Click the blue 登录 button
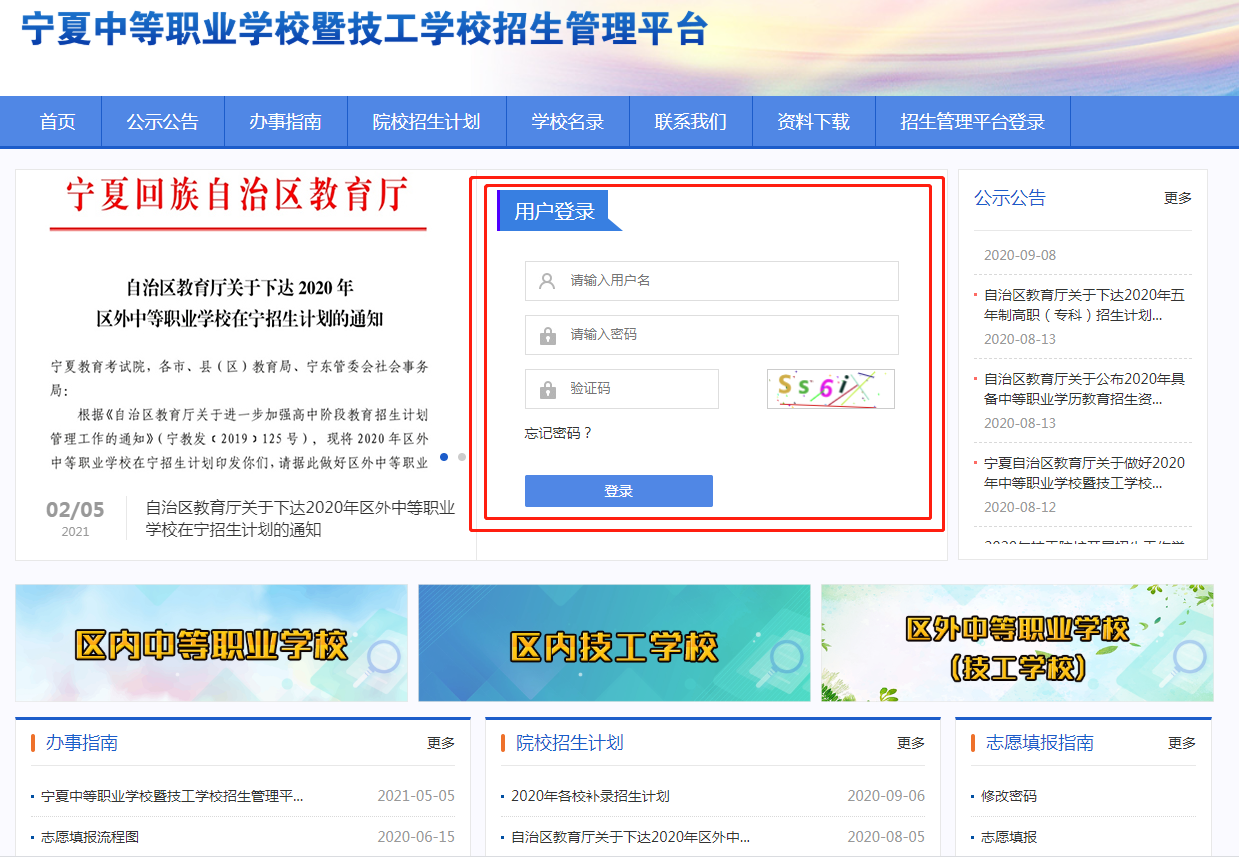The image size is (1239, 868). pyautogui.click(x=619, y=491)
